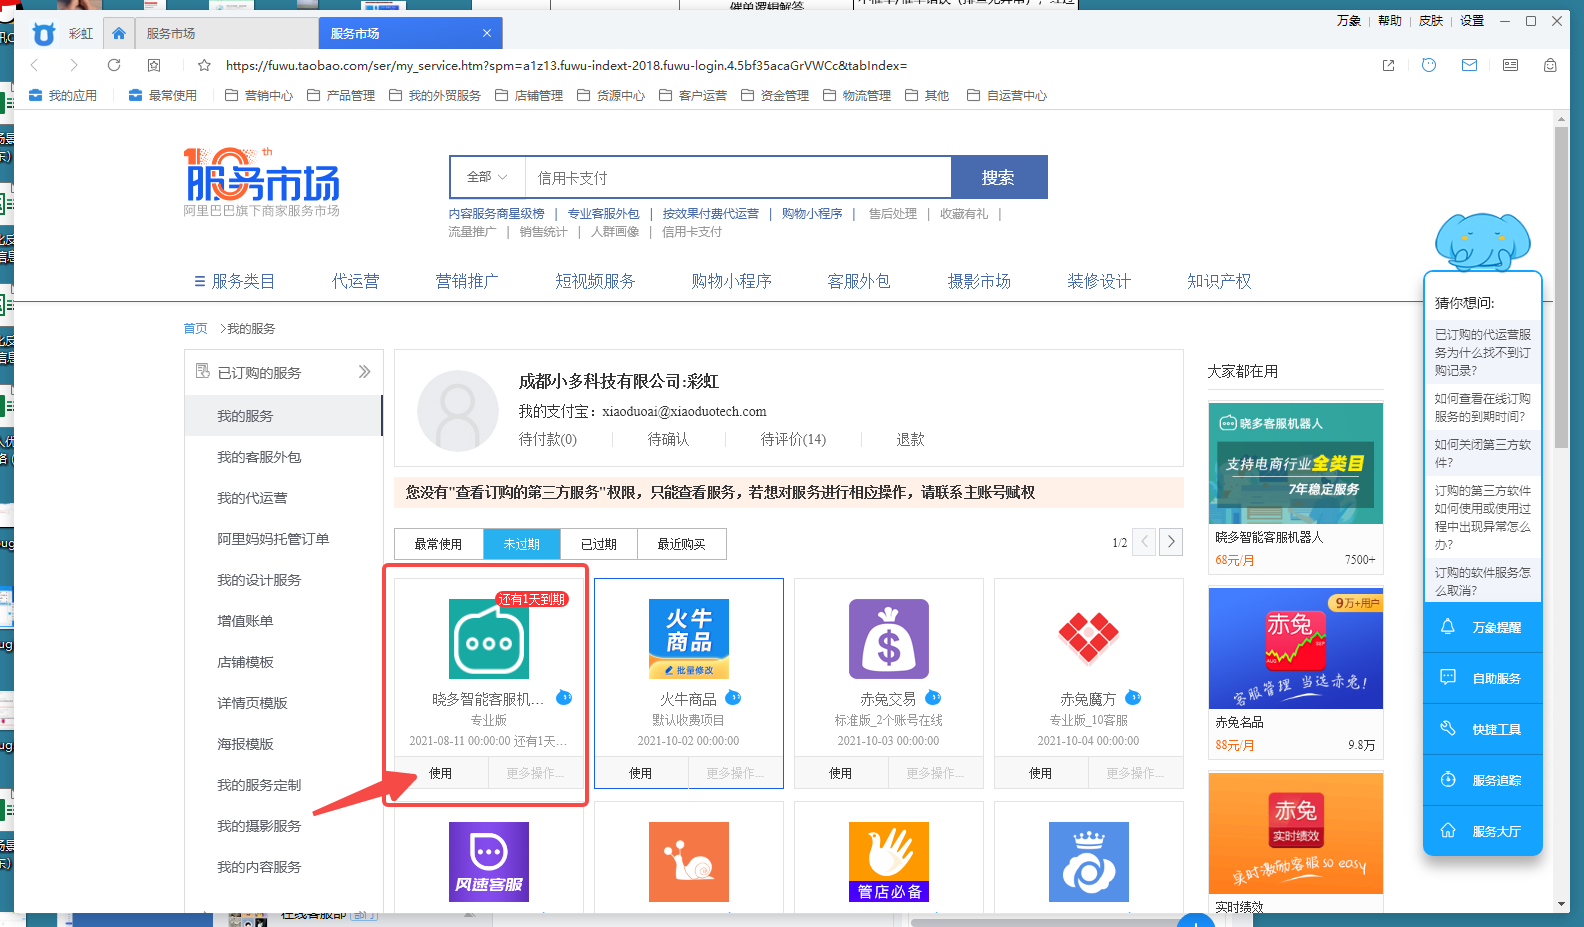Open the 物流管理 bookmark folder

(857, 96)
